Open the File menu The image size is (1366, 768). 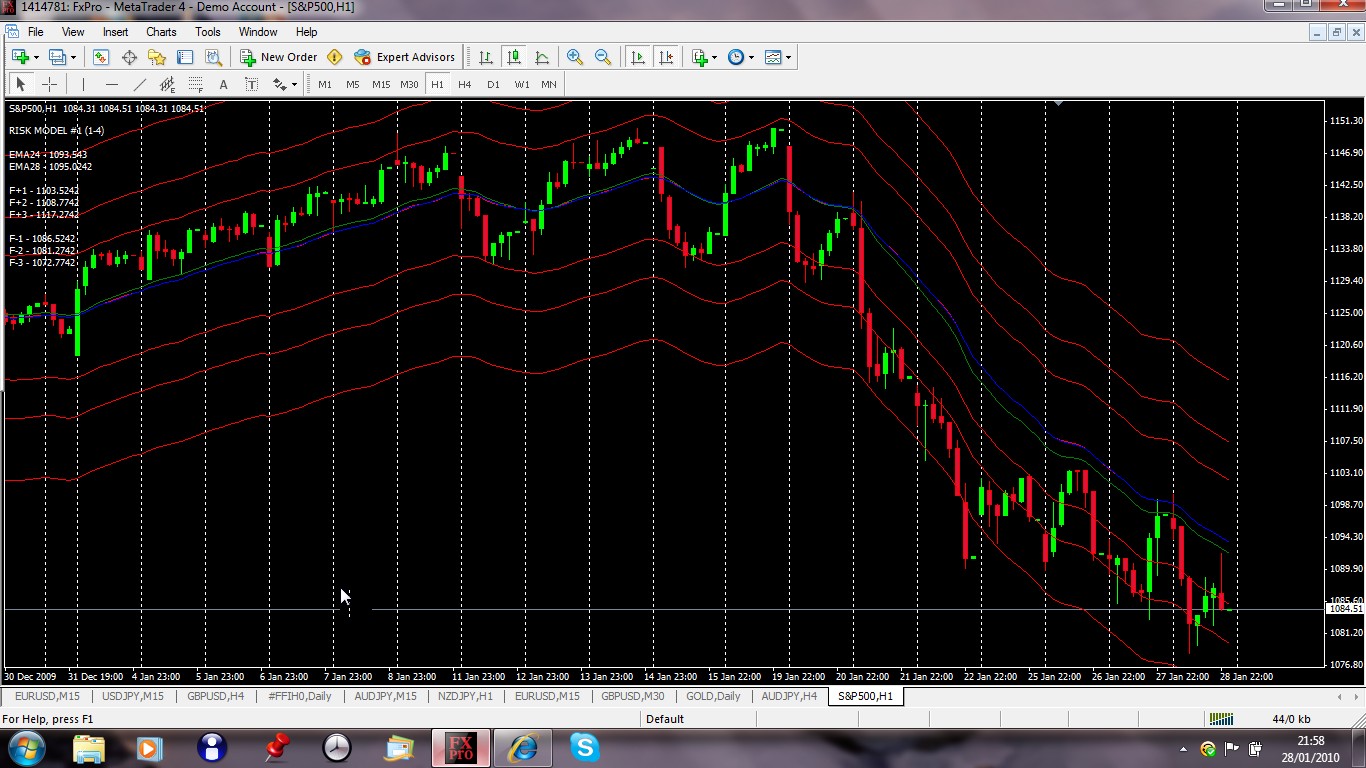pos(36,32)
